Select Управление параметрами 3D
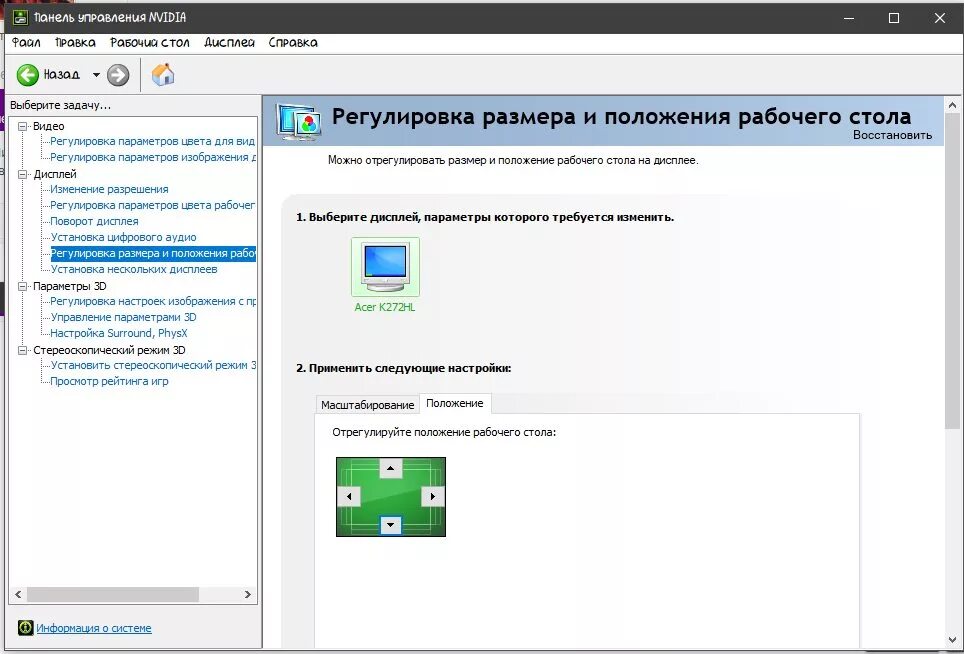This screenshot has width=964, height=654. [124, 317]
